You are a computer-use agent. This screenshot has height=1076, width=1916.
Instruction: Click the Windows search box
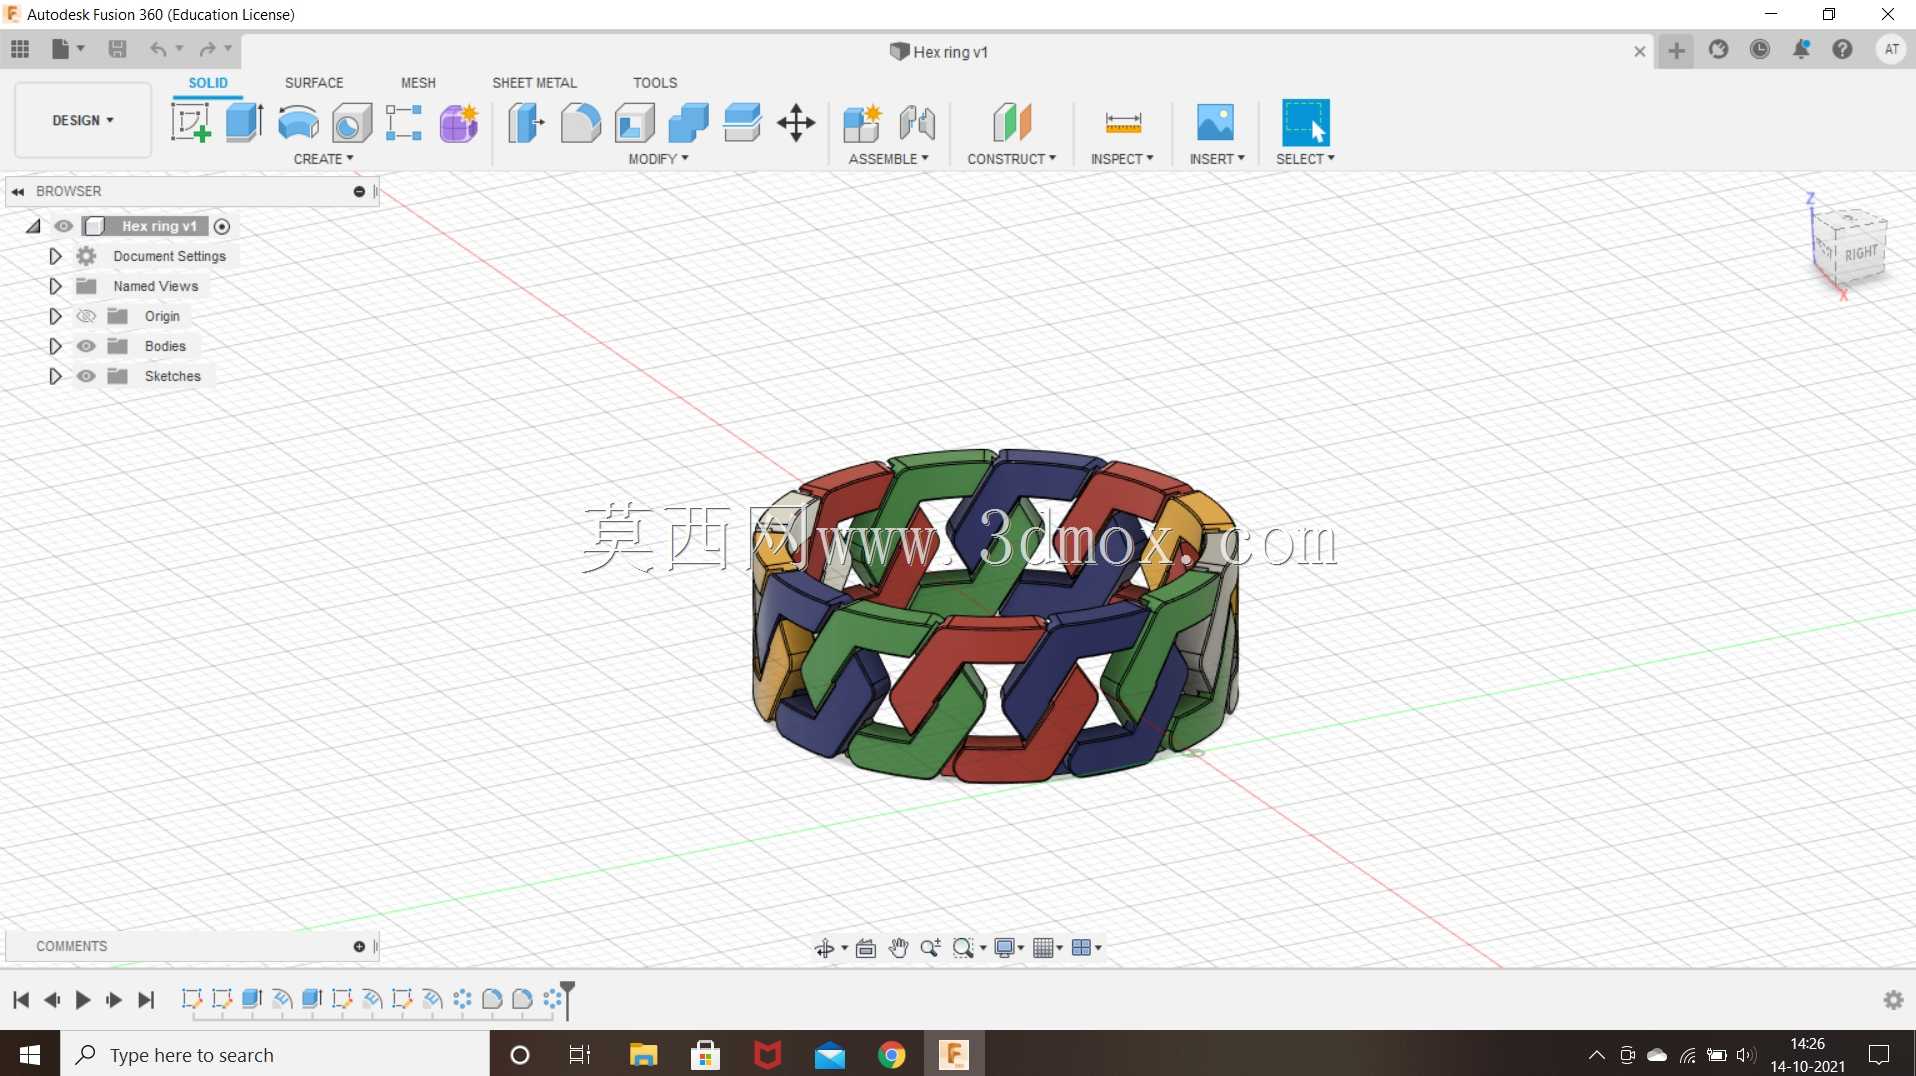[x=276, y=1055]
